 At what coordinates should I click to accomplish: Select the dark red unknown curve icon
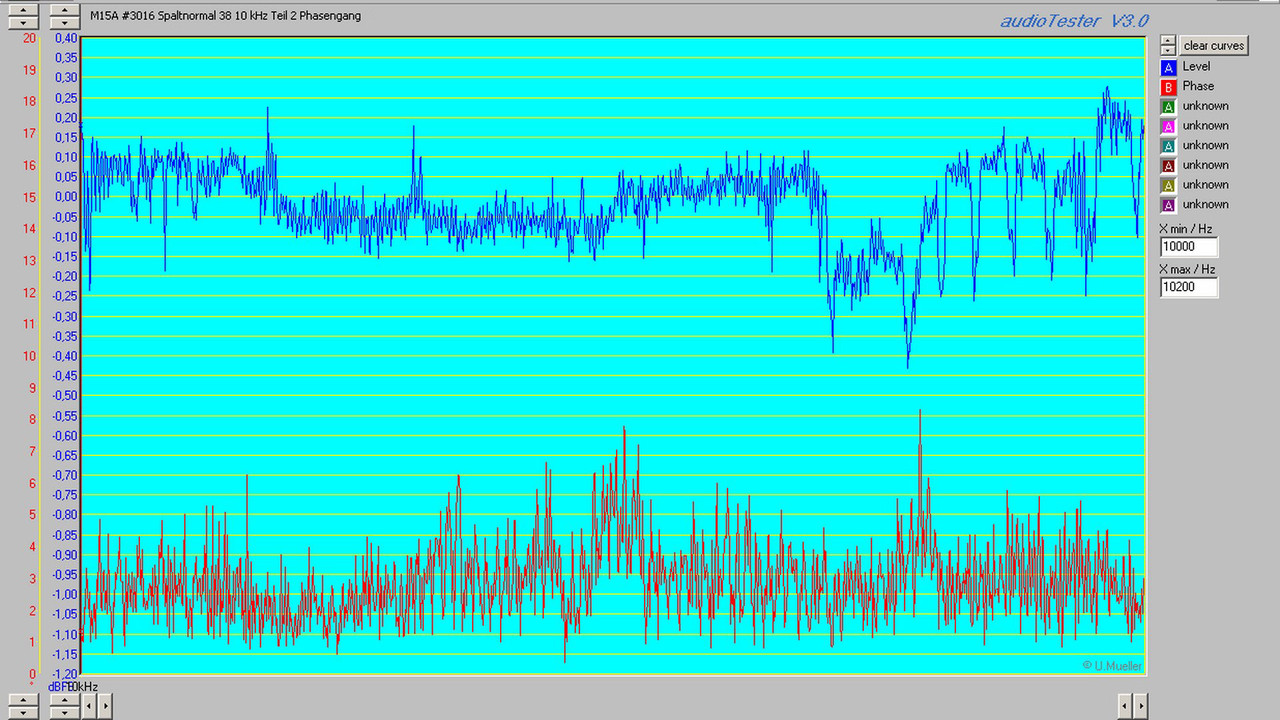coord(1167,165)
